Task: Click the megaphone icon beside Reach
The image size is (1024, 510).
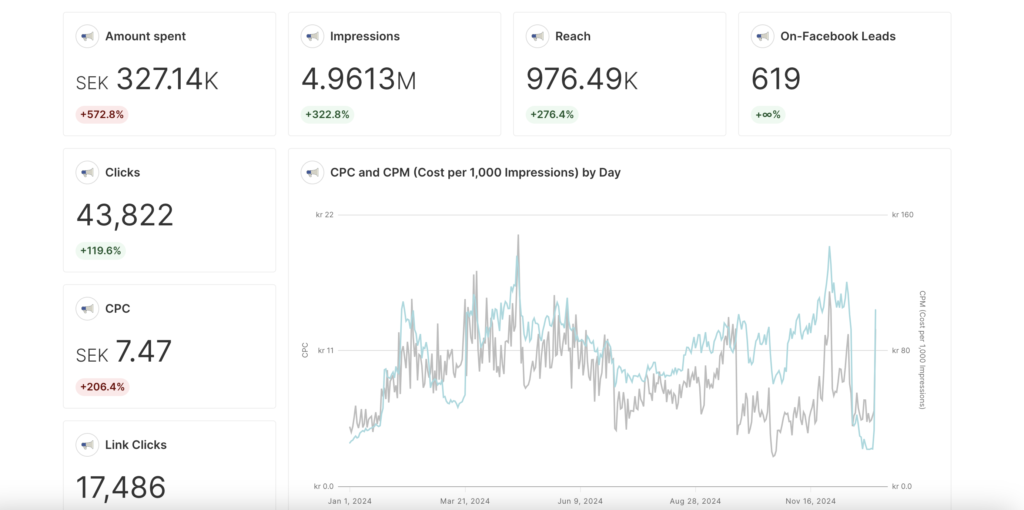Action: tap(537, 37)
